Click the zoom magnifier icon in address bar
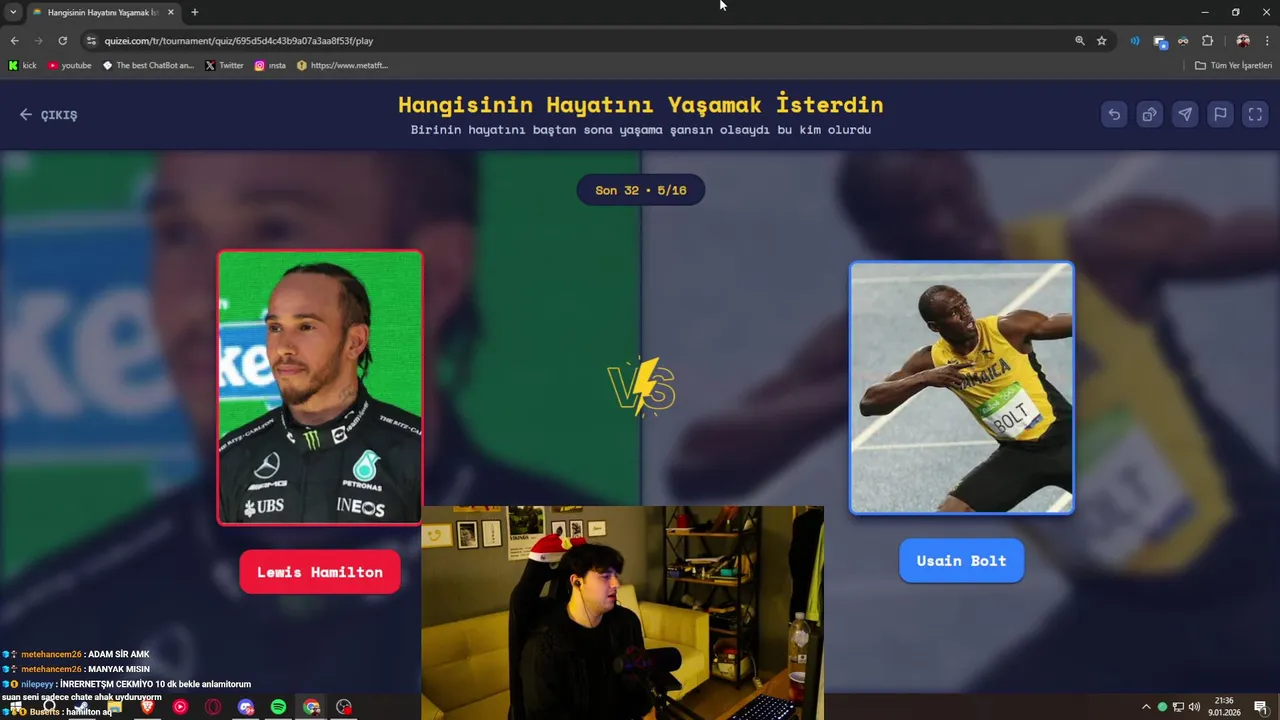This screenshot has height=720, width=1280. [x=1080, y=41]
